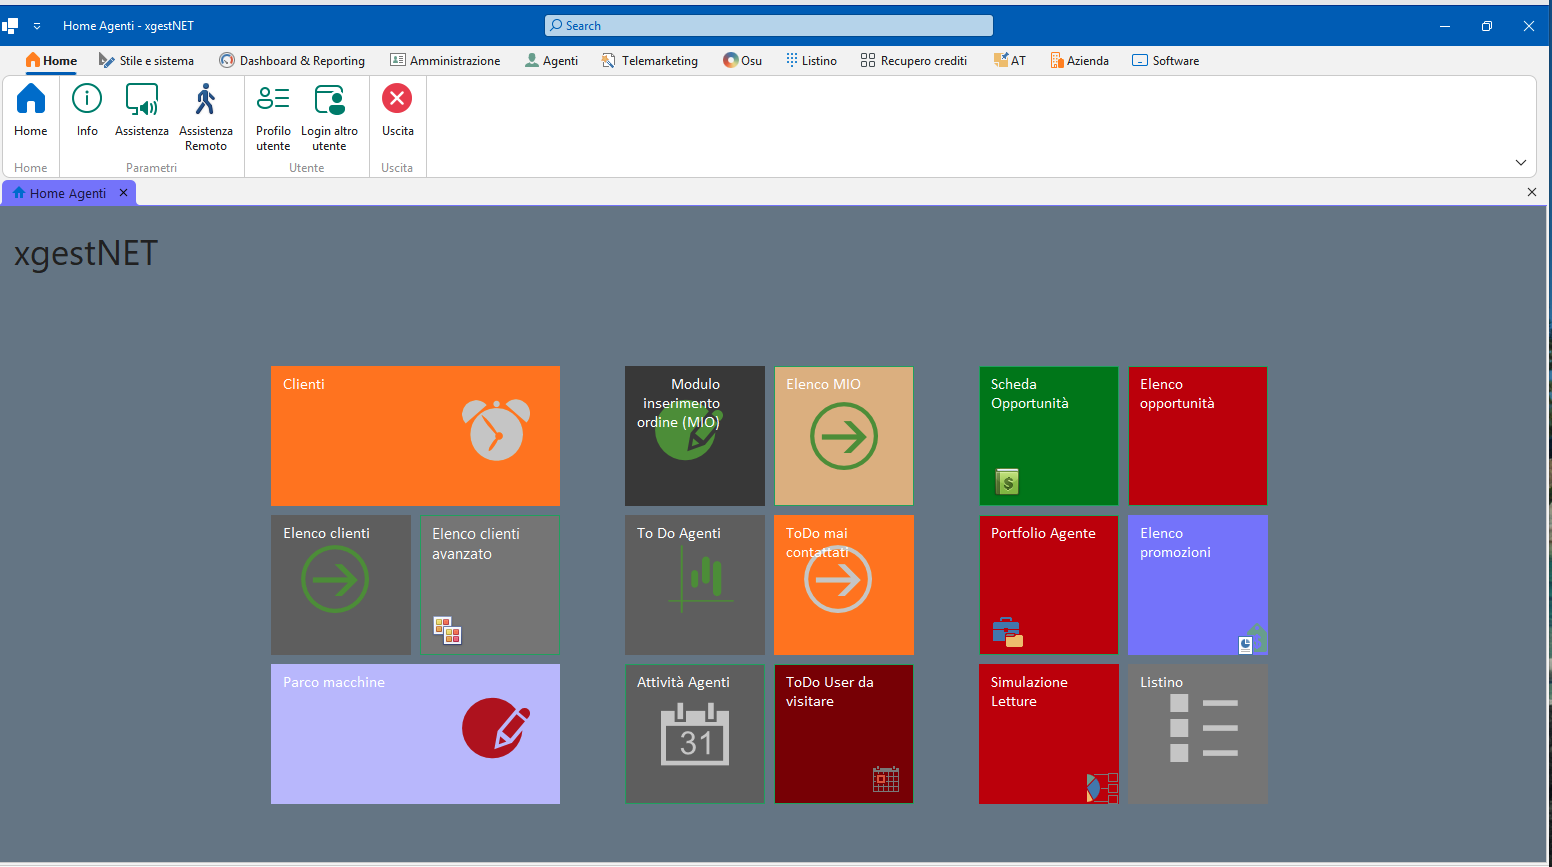Switch to the AT ribbon tab

click(1009, 61)
